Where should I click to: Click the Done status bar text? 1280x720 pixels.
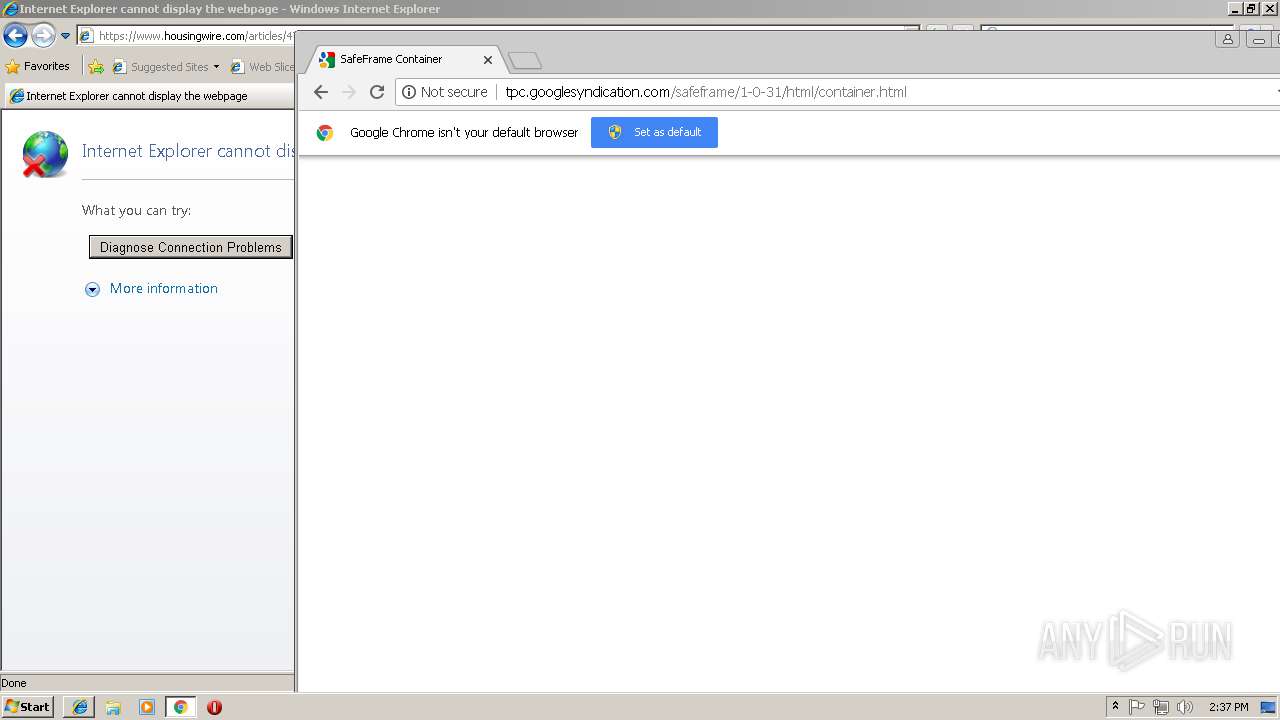tap(14, 683)
